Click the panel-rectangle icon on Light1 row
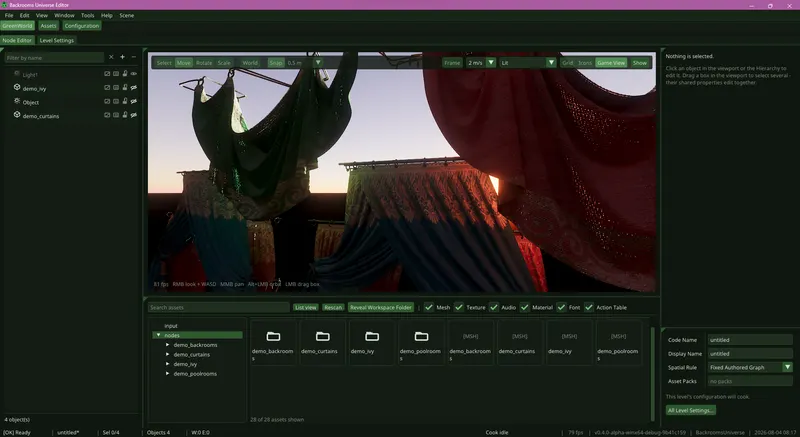 coord(116,74)
